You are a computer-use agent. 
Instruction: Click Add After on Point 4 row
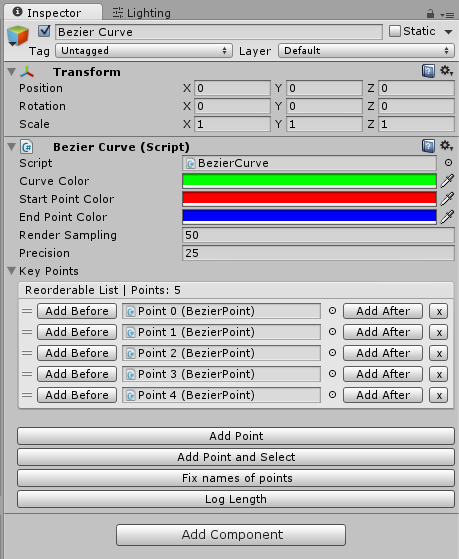(x=383, y=395)
